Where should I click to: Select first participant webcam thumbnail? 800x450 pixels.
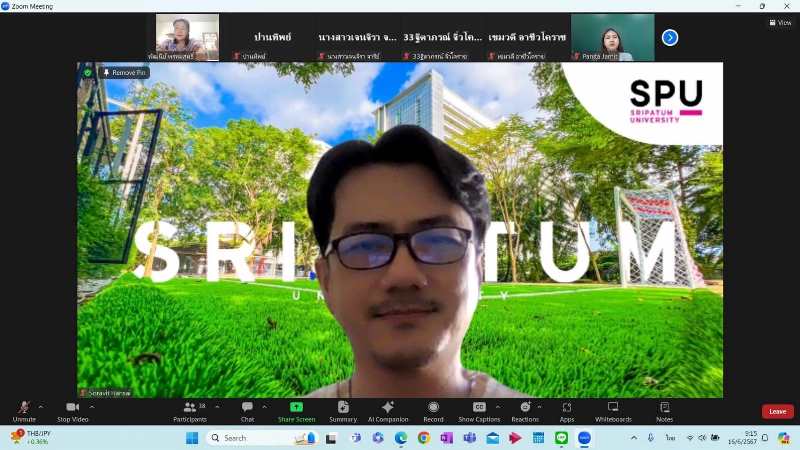point(187,38)
